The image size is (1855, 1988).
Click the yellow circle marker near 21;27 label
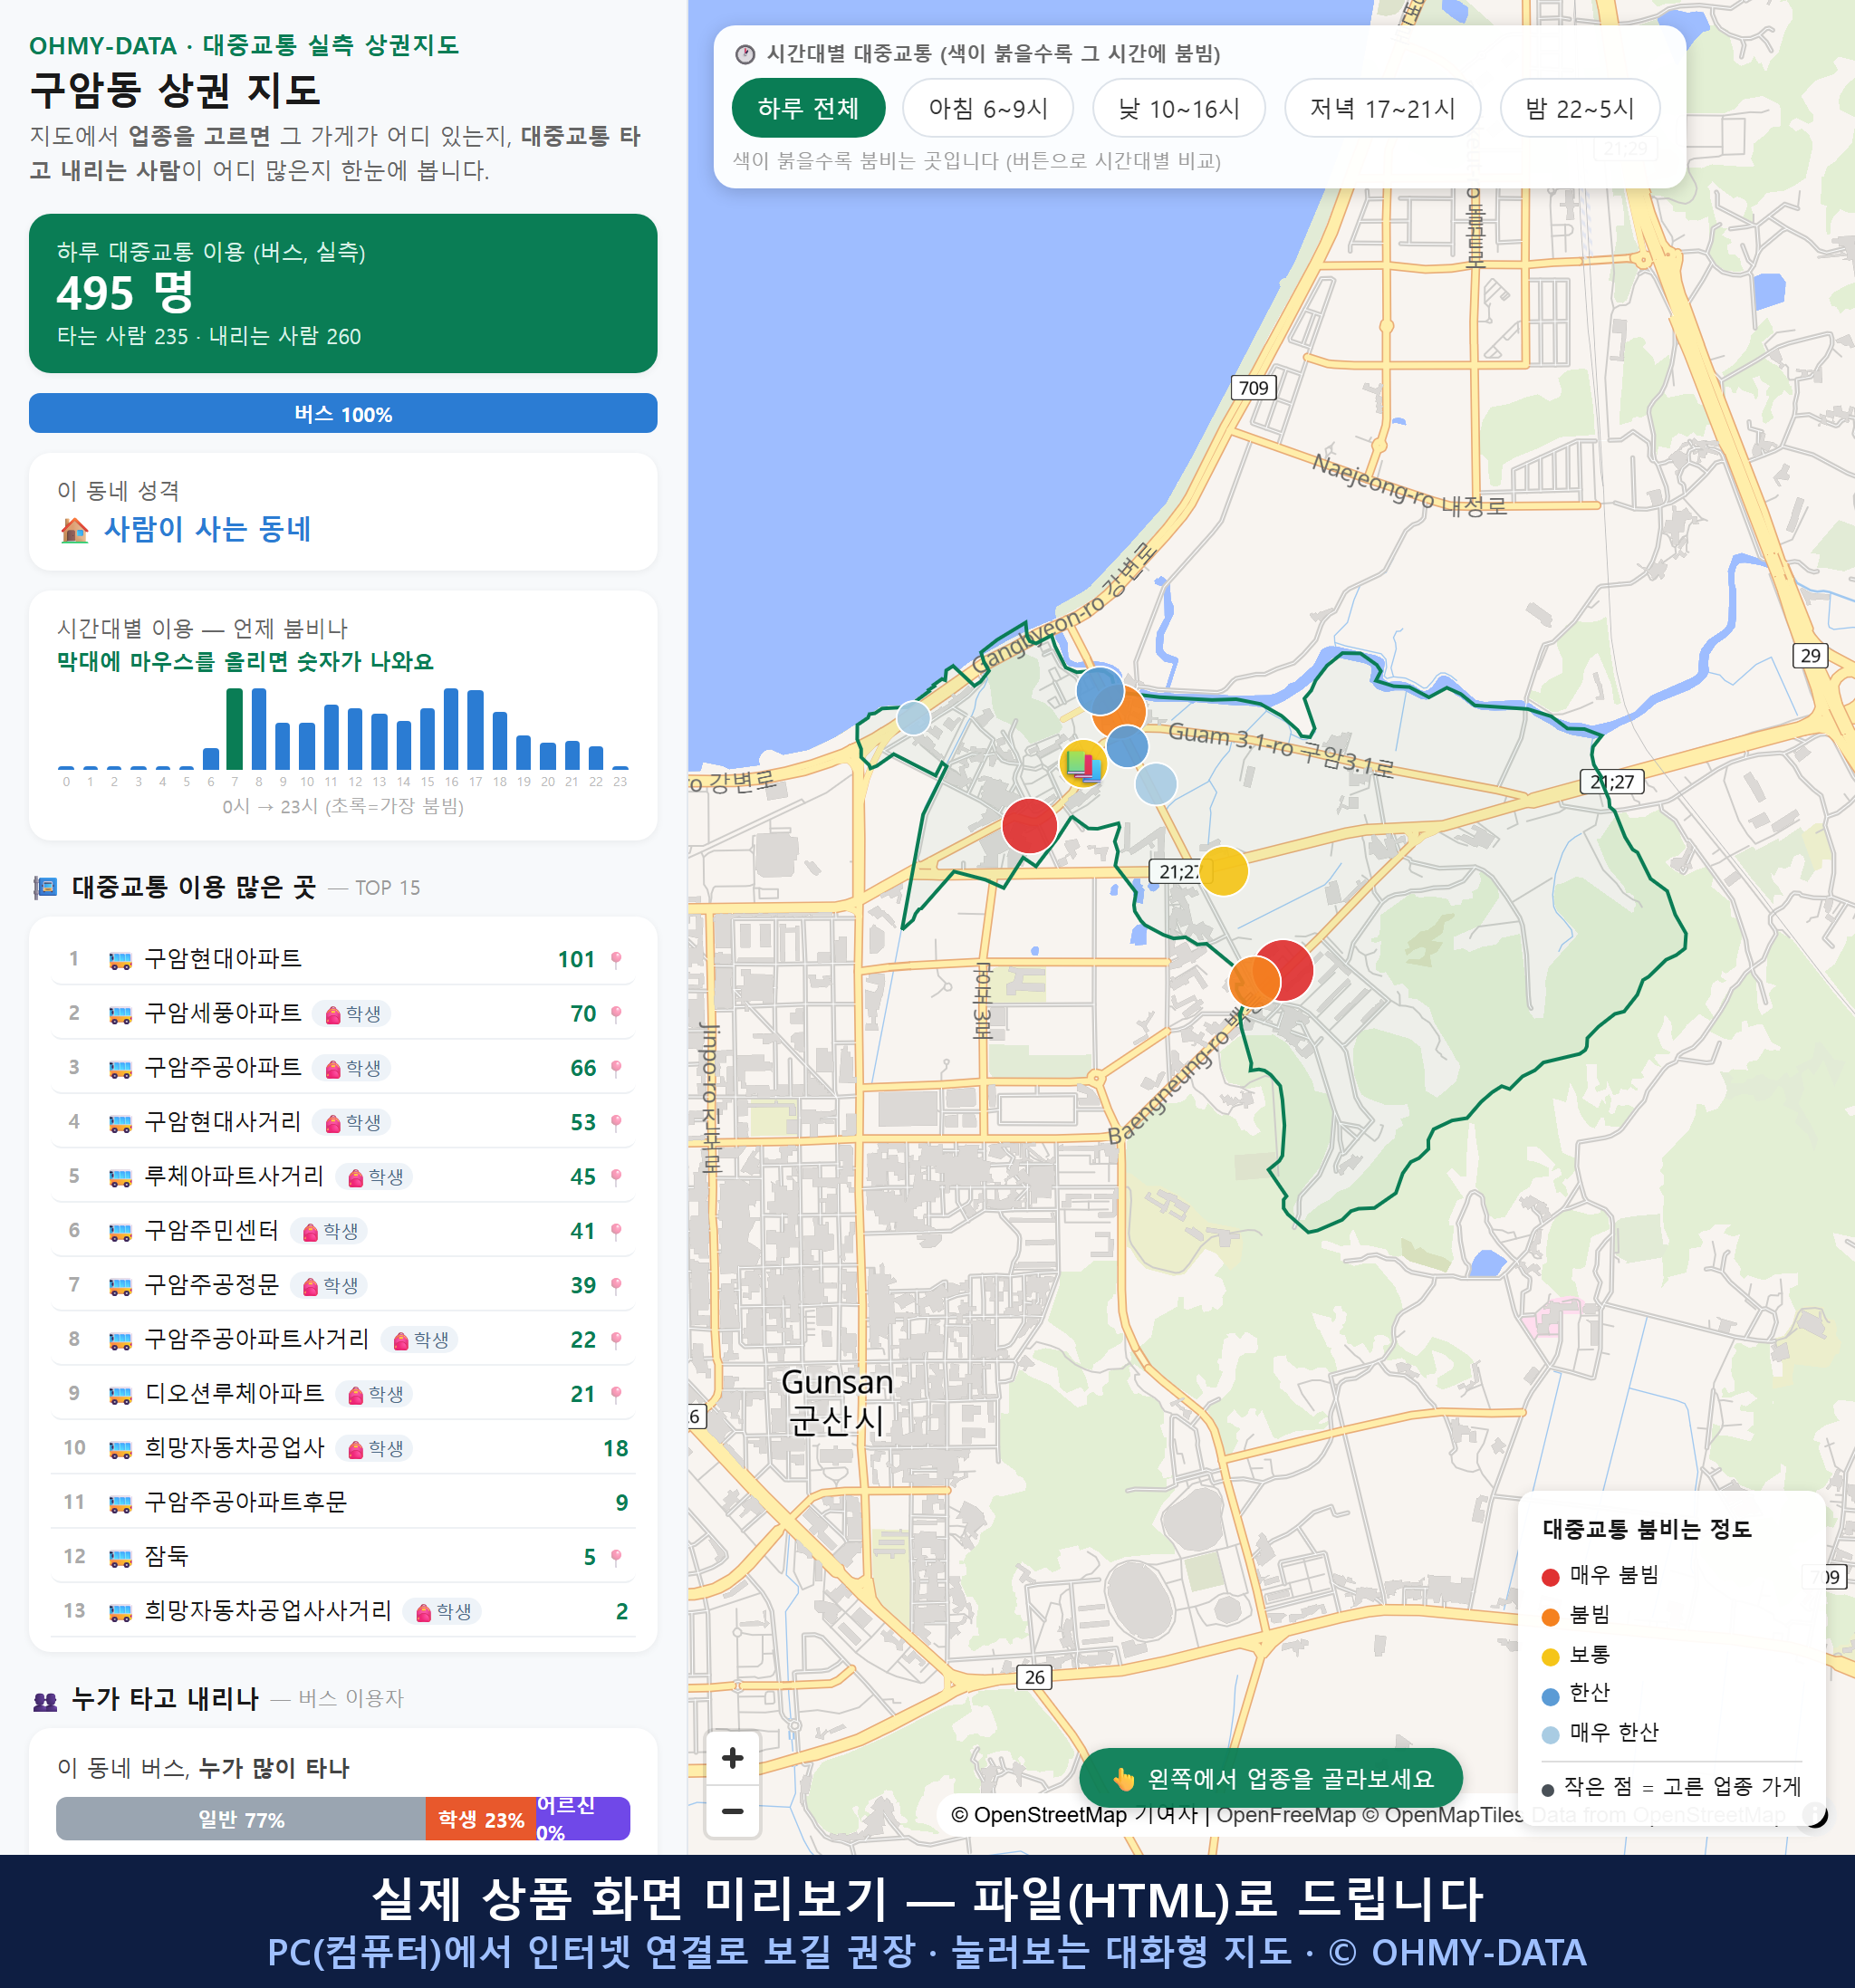pyautogui.click(x=1223, y=870)
